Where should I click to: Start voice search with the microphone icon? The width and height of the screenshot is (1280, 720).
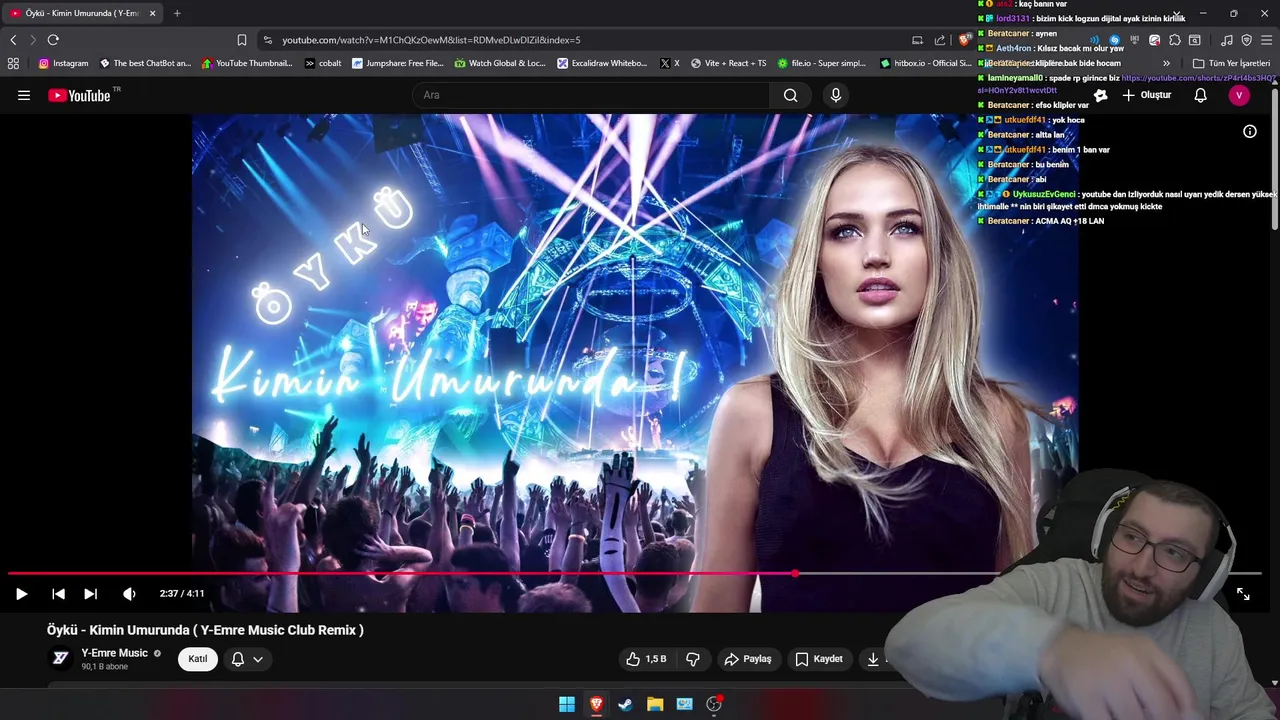pyautogui.click(x=836, y=95)
